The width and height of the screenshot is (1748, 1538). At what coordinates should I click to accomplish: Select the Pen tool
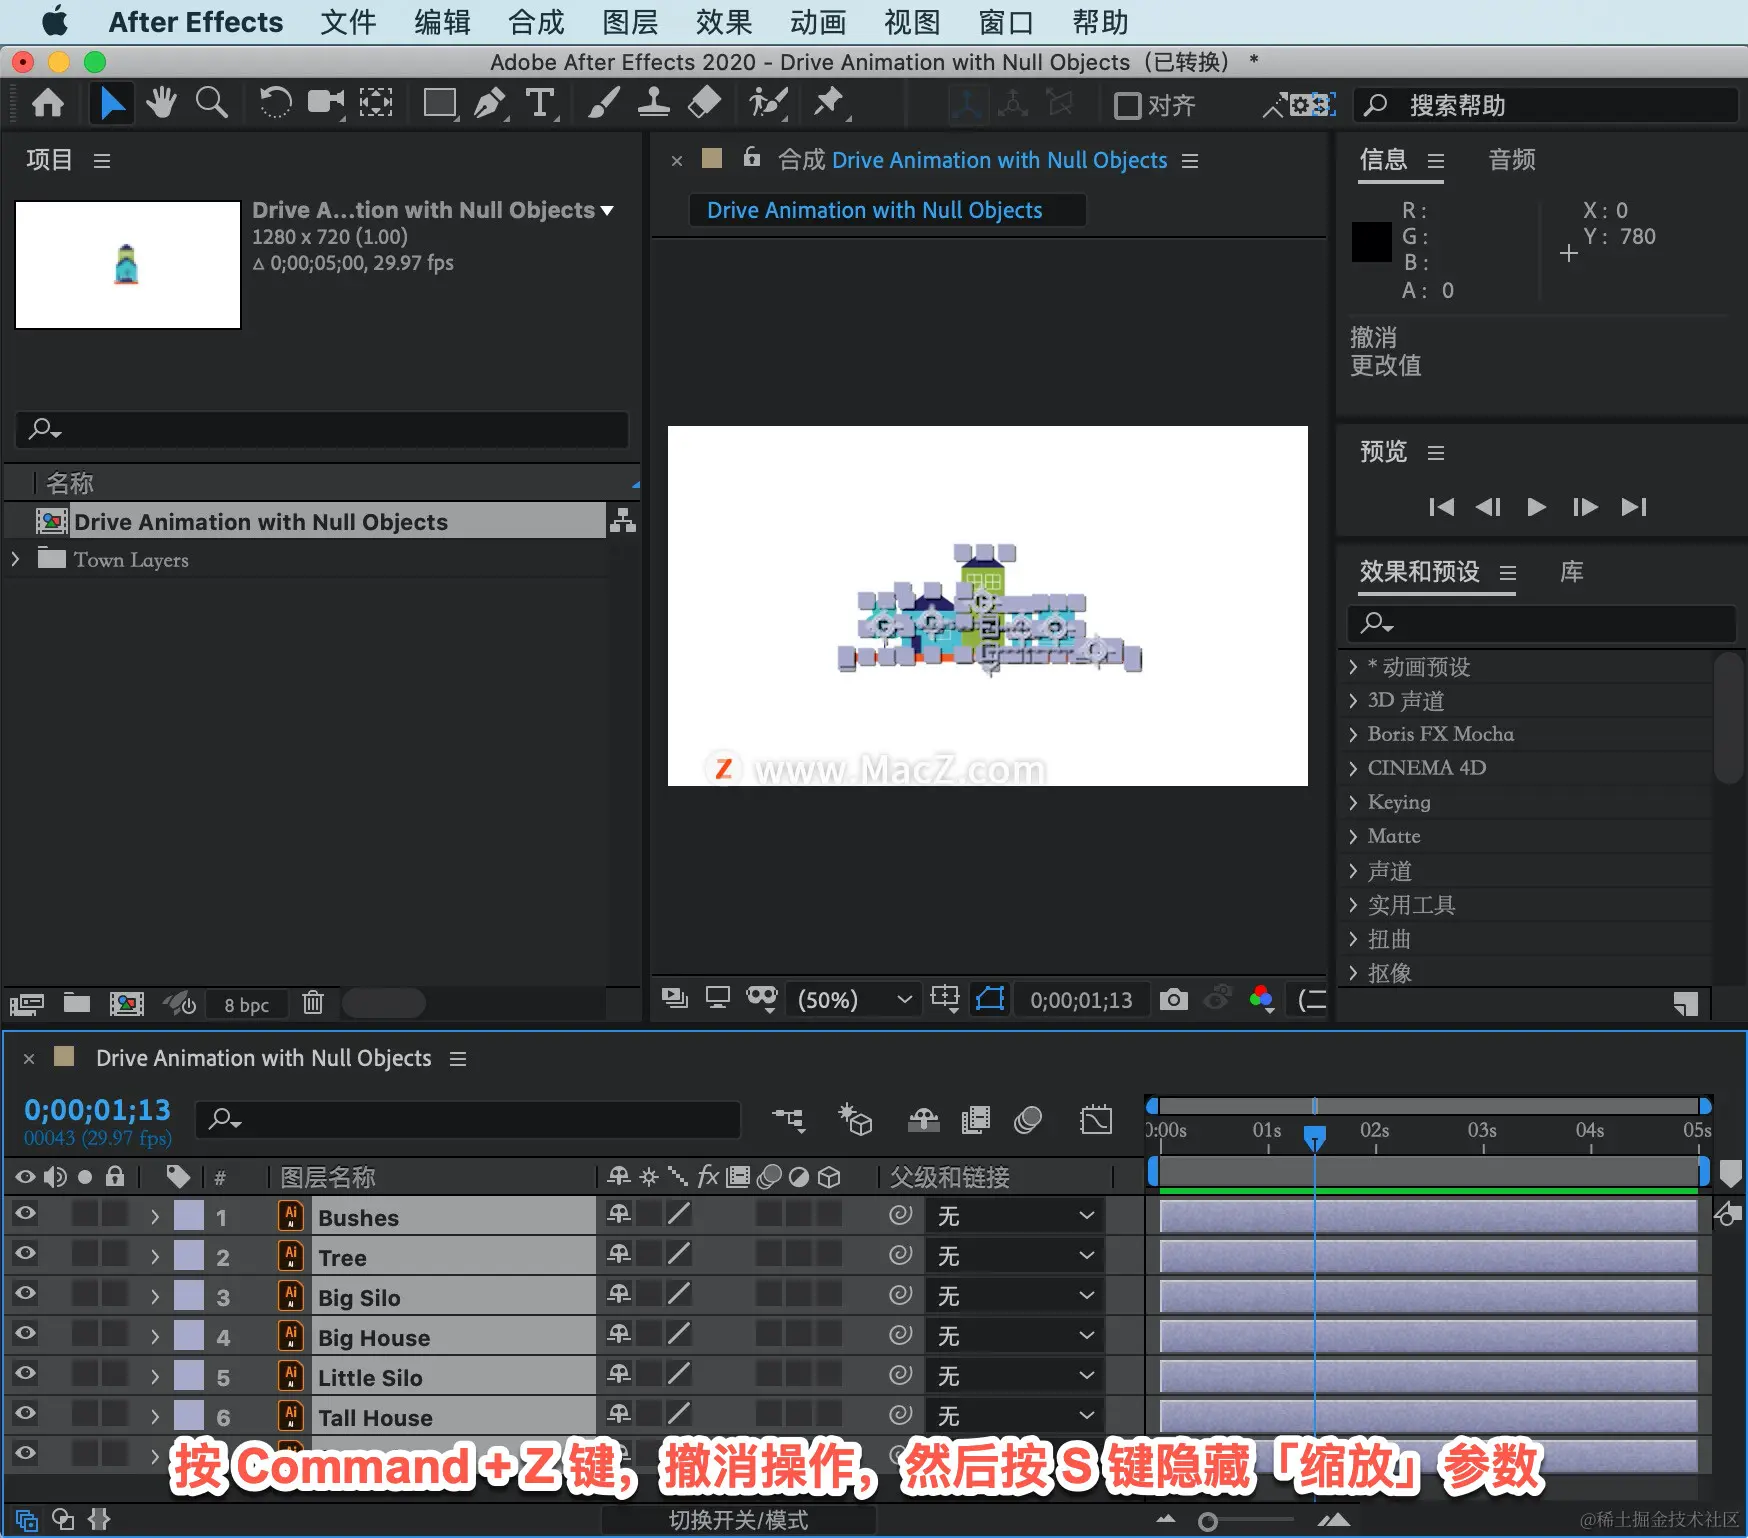tap(490, 103)
